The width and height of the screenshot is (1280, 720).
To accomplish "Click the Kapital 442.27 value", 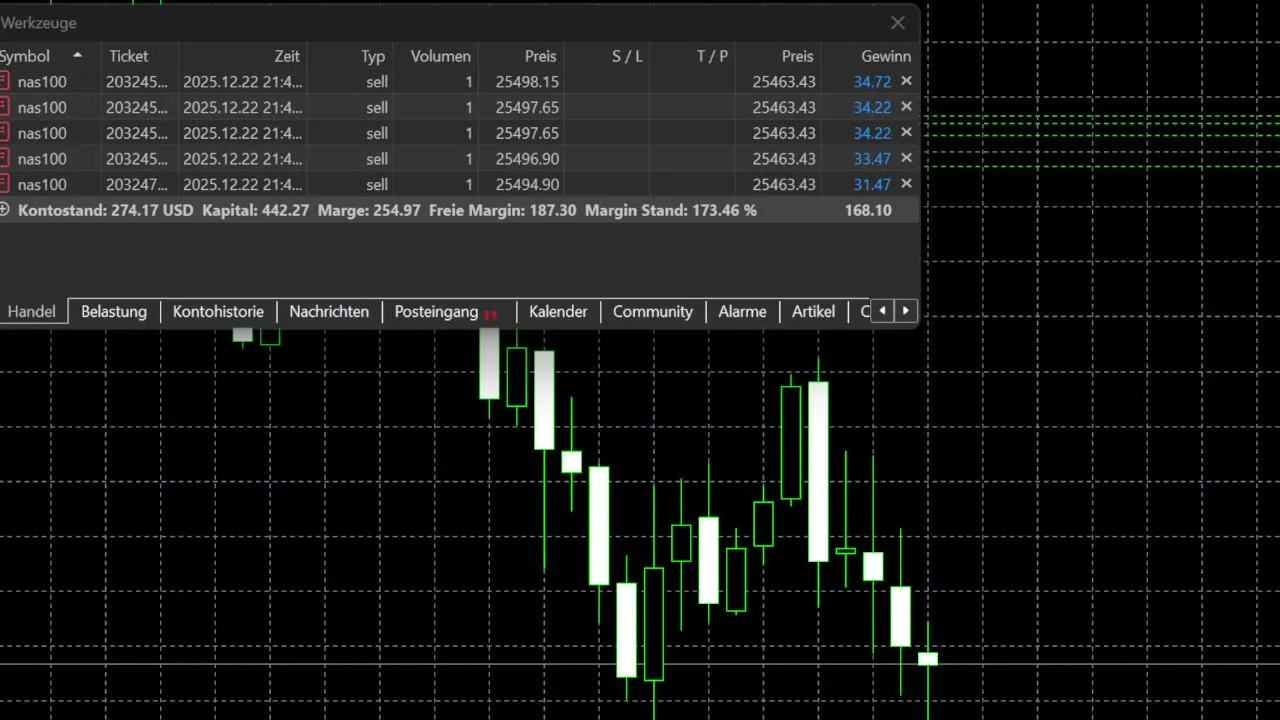I will (256, 211).
